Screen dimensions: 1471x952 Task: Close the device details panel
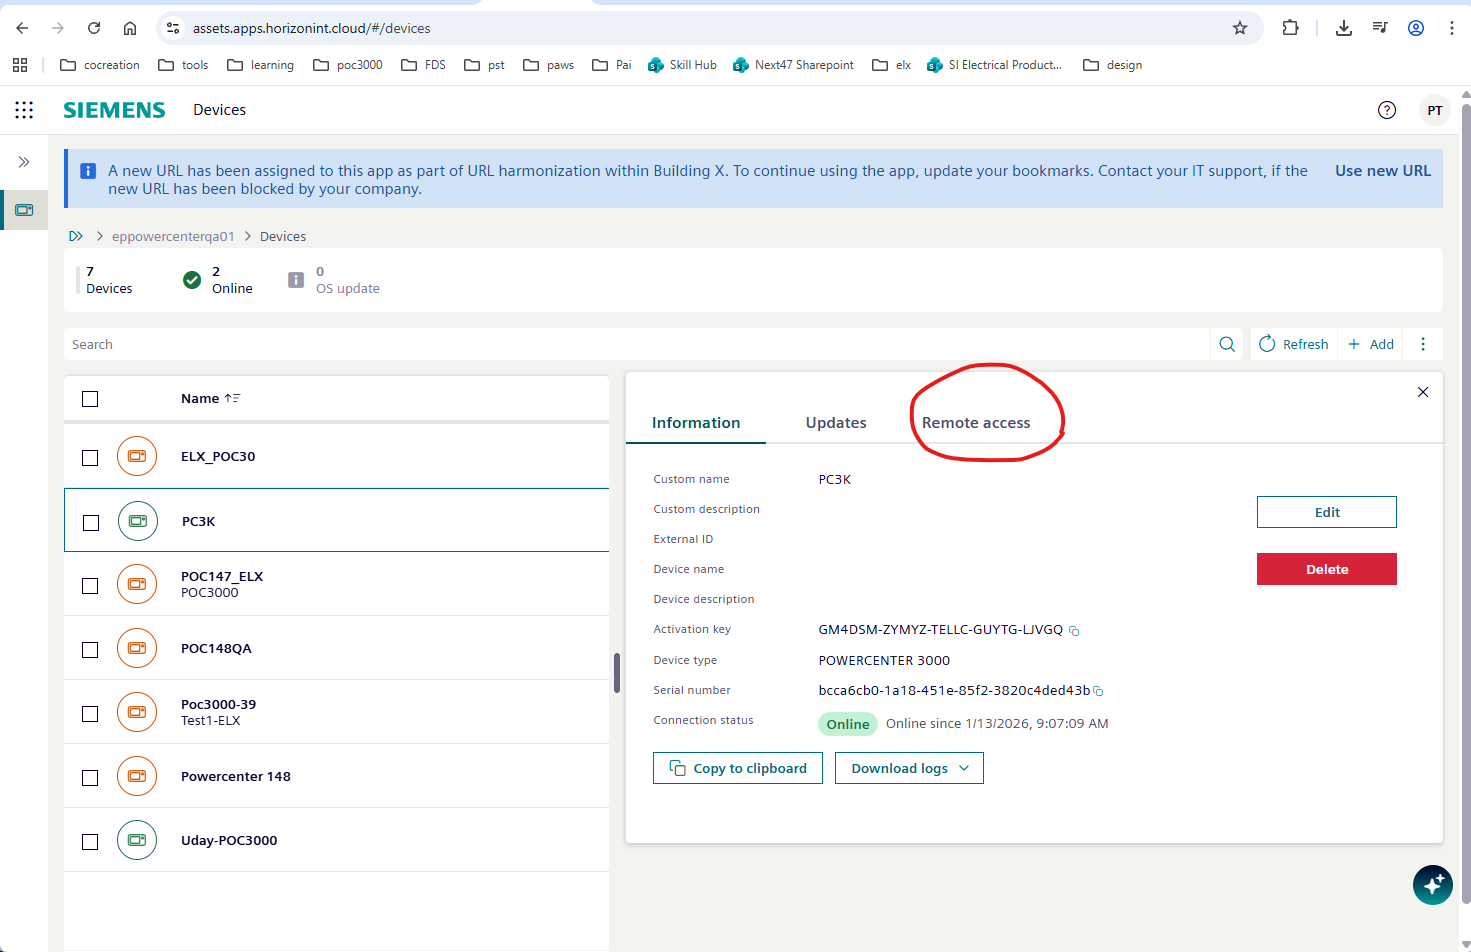click(x=1422, y=392)
